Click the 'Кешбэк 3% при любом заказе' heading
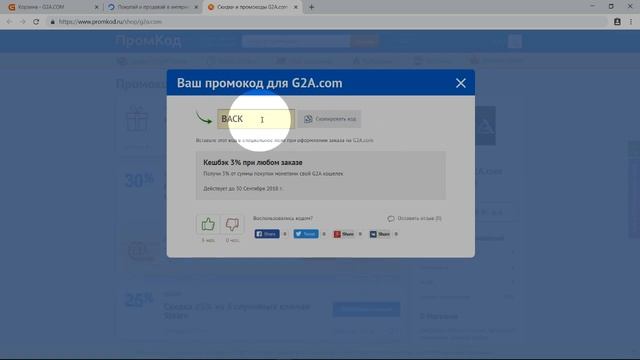Screen dimensions: 640x360 [253, 162]
